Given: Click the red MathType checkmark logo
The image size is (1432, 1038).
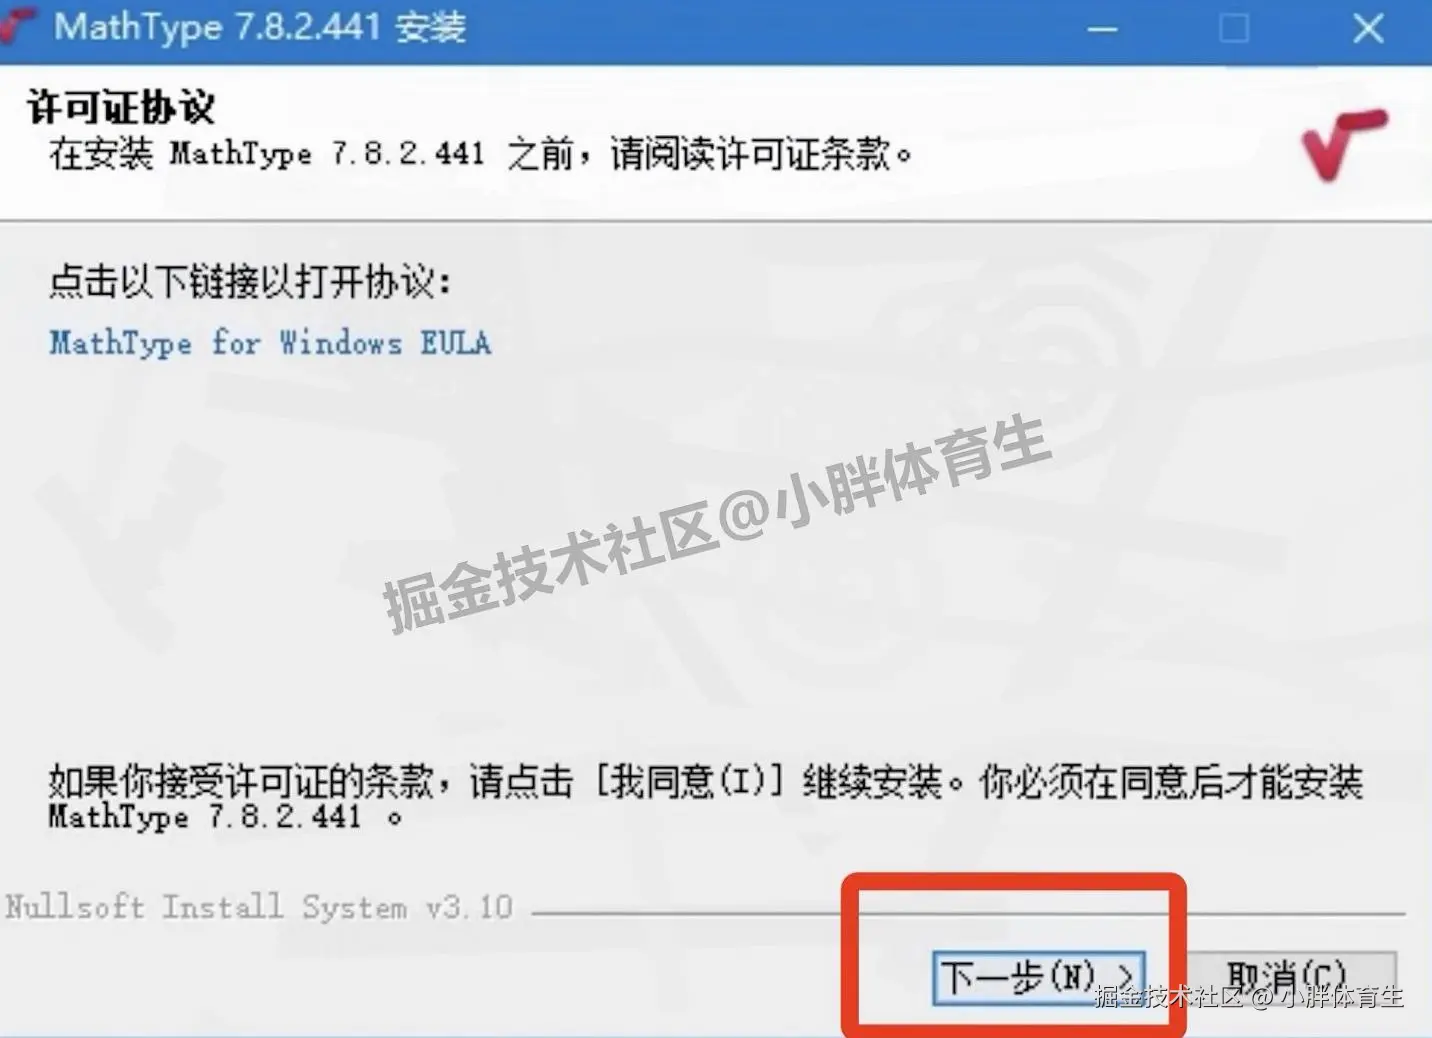Looking at the screenshot, I should point(1345,145).
